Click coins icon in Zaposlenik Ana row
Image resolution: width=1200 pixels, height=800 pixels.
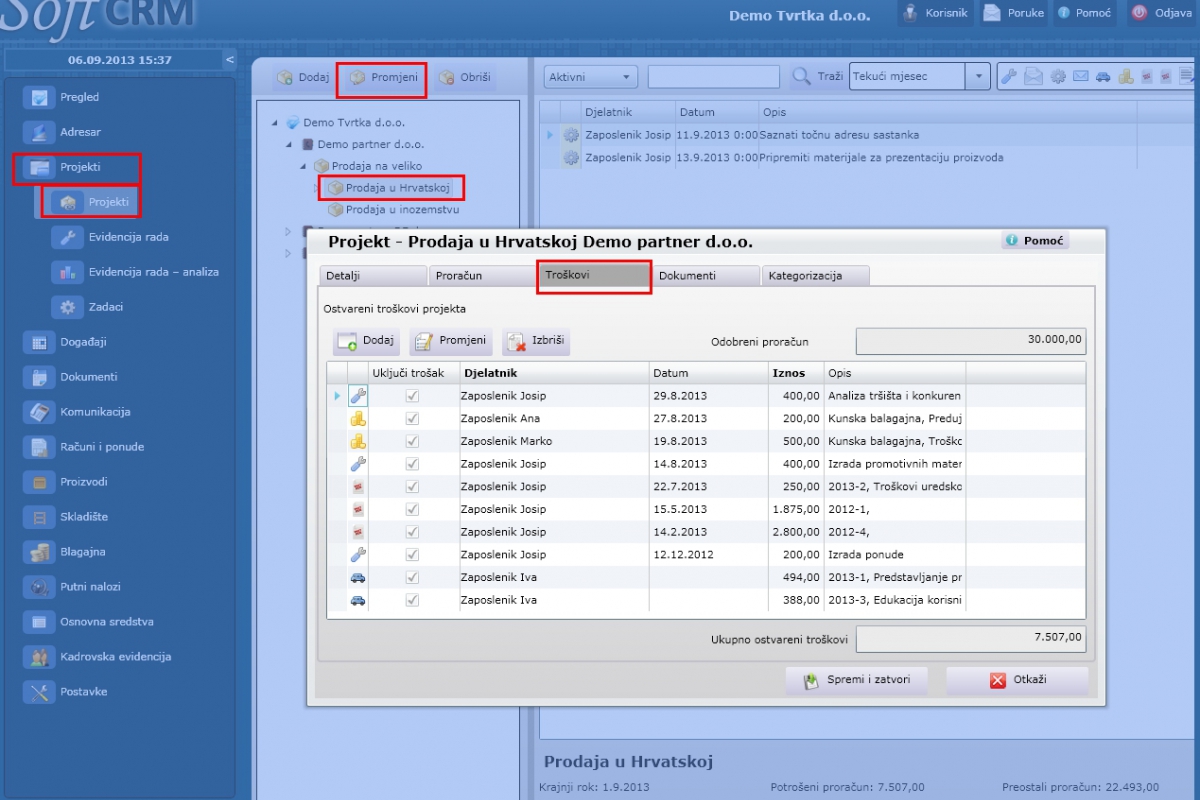pos(358,419)
